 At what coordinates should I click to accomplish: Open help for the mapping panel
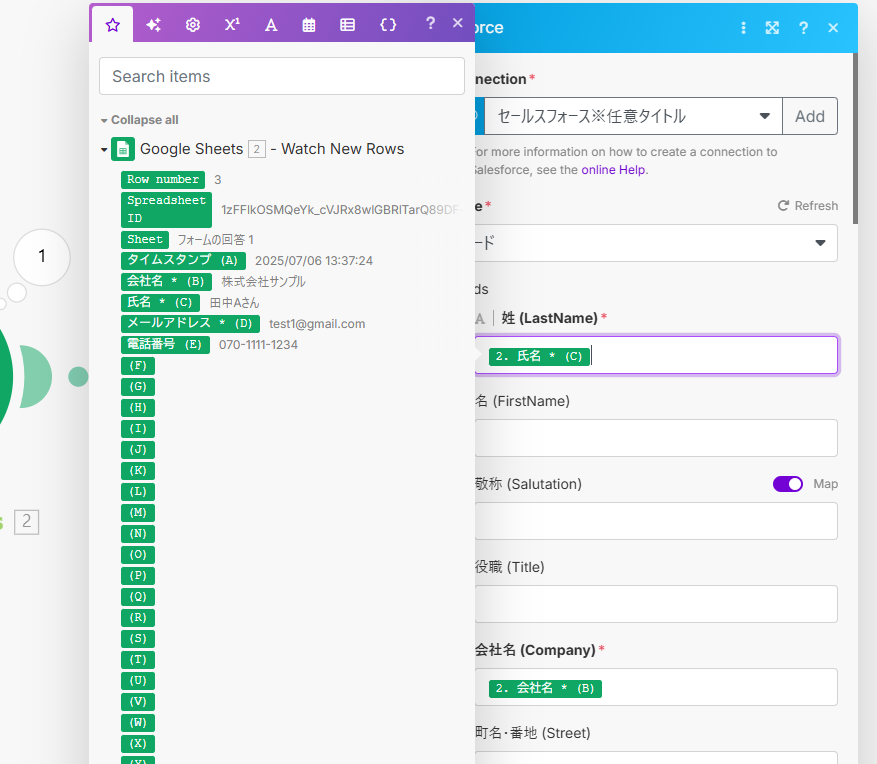(430, 23)
